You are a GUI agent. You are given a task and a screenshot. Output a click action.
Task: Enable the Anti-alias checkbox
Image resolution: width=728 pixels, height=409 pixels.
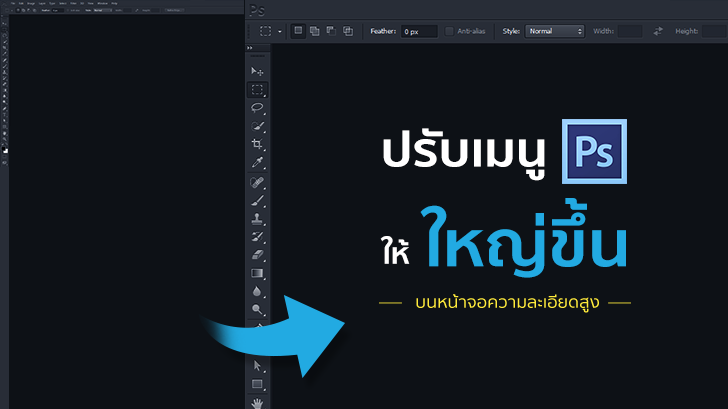click(449, 31)
